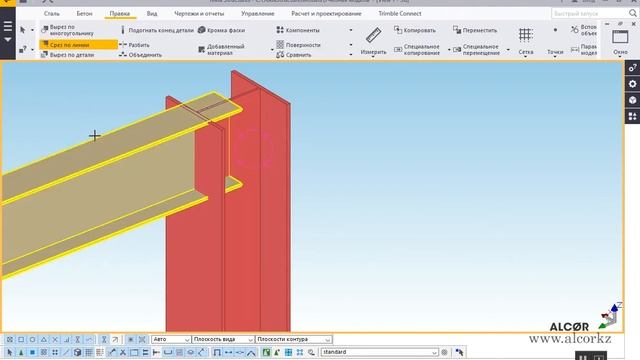Switch to the Trimble Connect tab

(x=400, y=13)
